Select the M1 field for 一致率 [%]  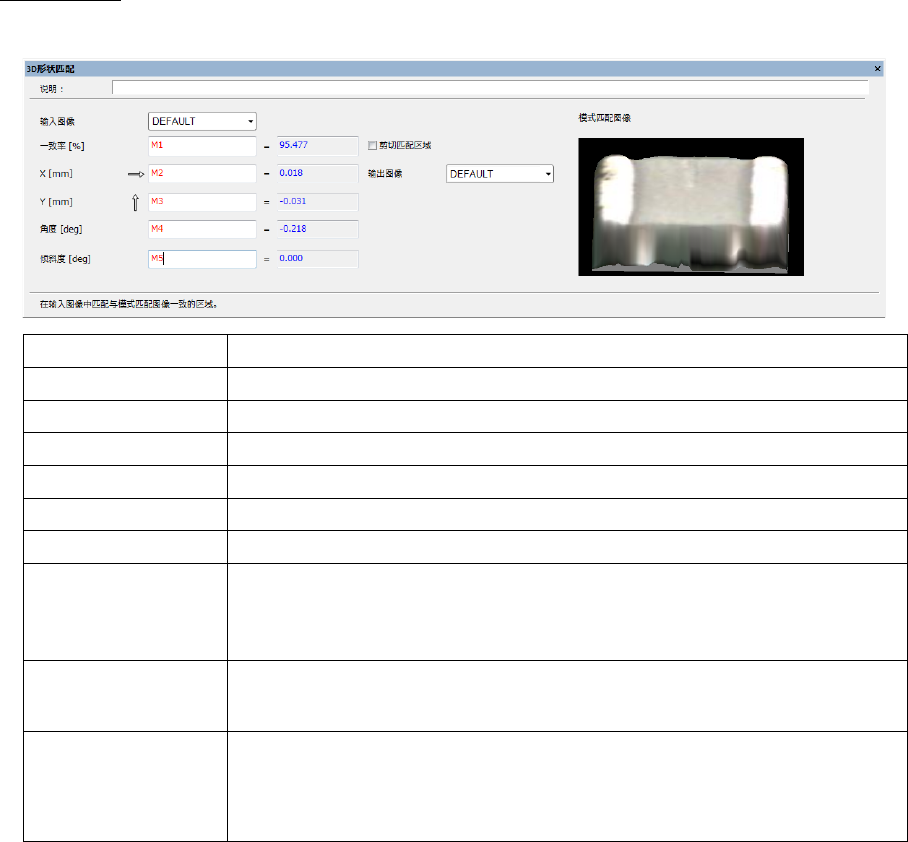[202, 146]
